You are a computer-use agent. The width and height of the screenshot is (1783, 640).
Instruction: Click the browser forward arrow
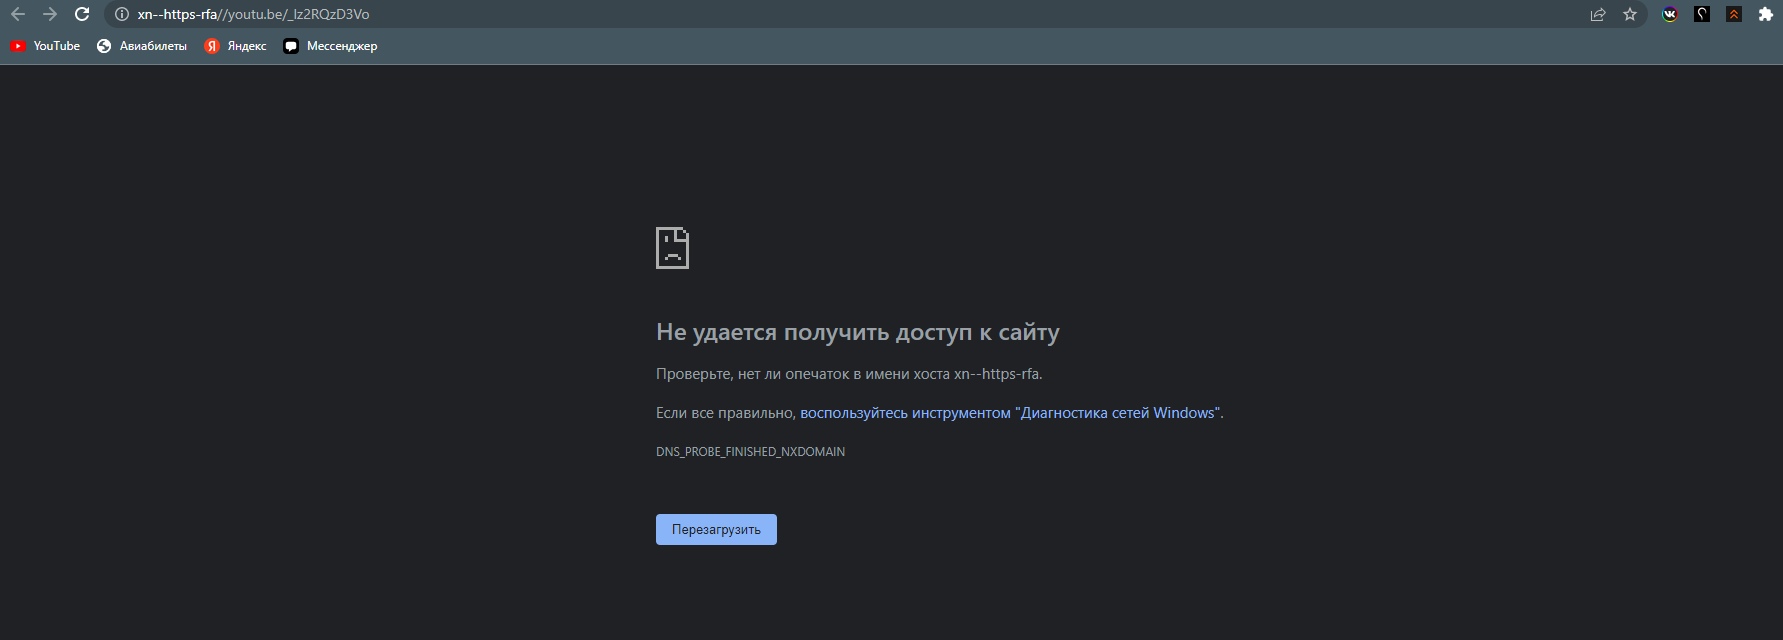[x=50, y=14]
